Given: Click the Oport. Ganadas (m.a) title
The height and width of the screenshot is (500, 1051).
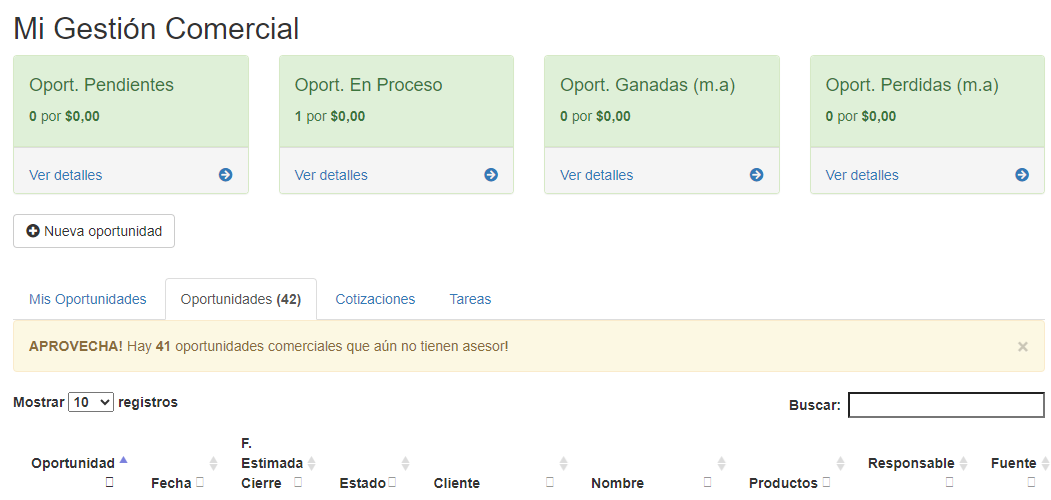Looking at the screenshot, I should tap(647, 85).
